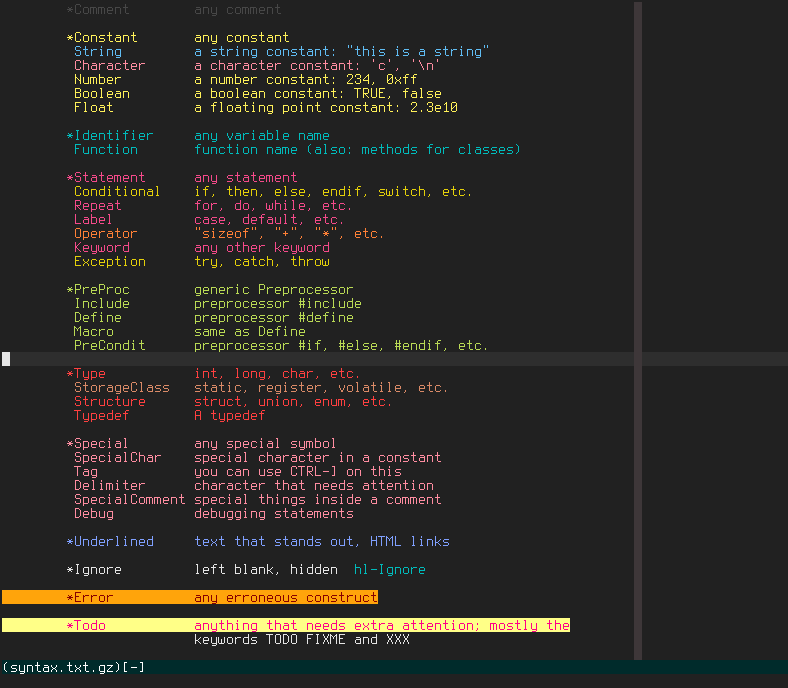The image size is (788, 688).
Task: Click the 'any variable name' description
Action: pyautogui.click(x=262, y=136)
